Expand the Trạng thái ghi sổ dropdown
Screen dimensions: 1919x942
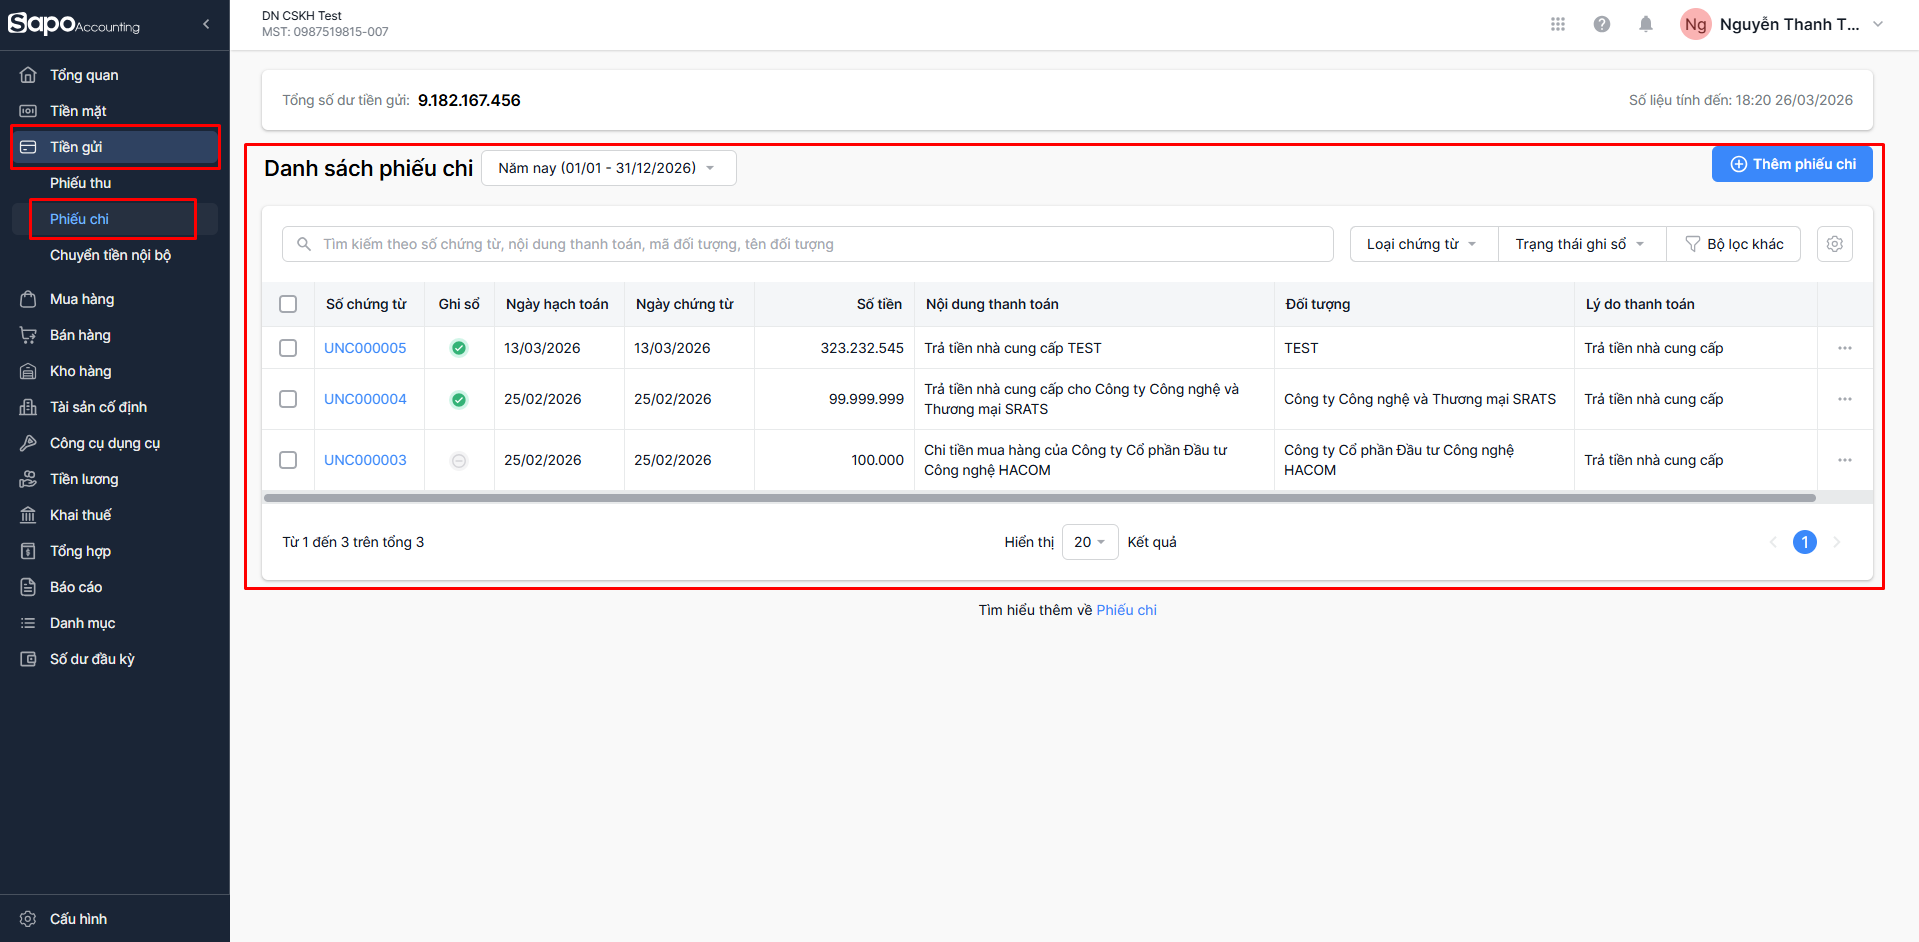point(1580,244)
